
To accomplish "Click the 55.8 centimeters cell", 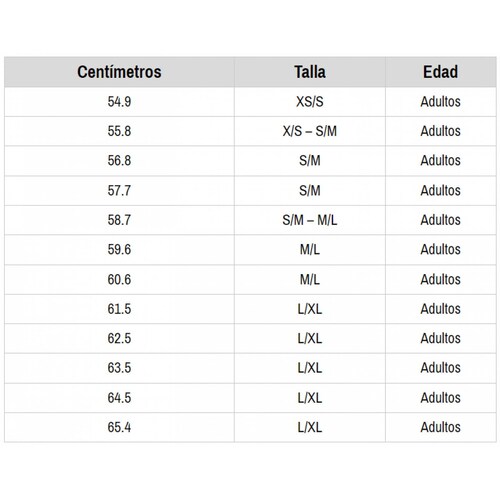I will tap(119, 131).
